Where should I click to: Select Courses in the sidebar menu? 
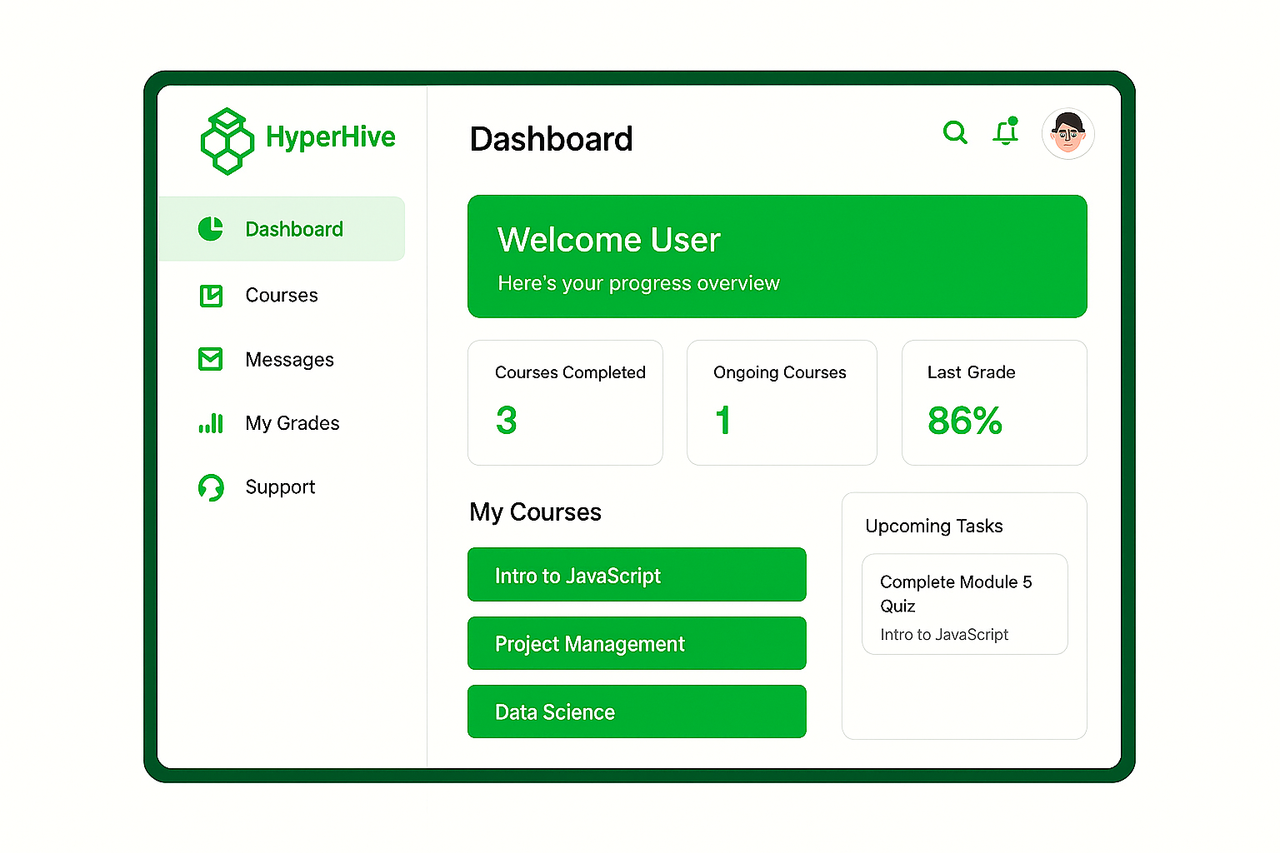(281, 295)
